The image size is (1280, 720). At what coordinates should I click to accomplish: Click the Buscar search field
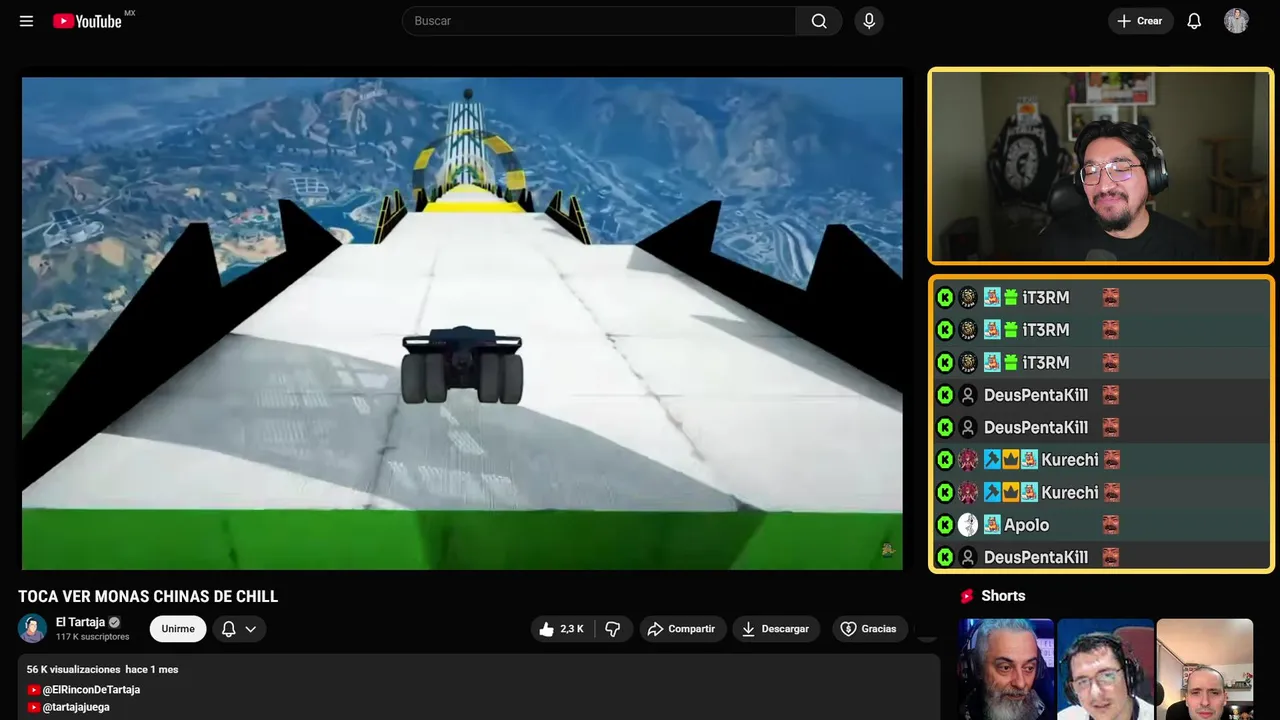pos(599,21)
